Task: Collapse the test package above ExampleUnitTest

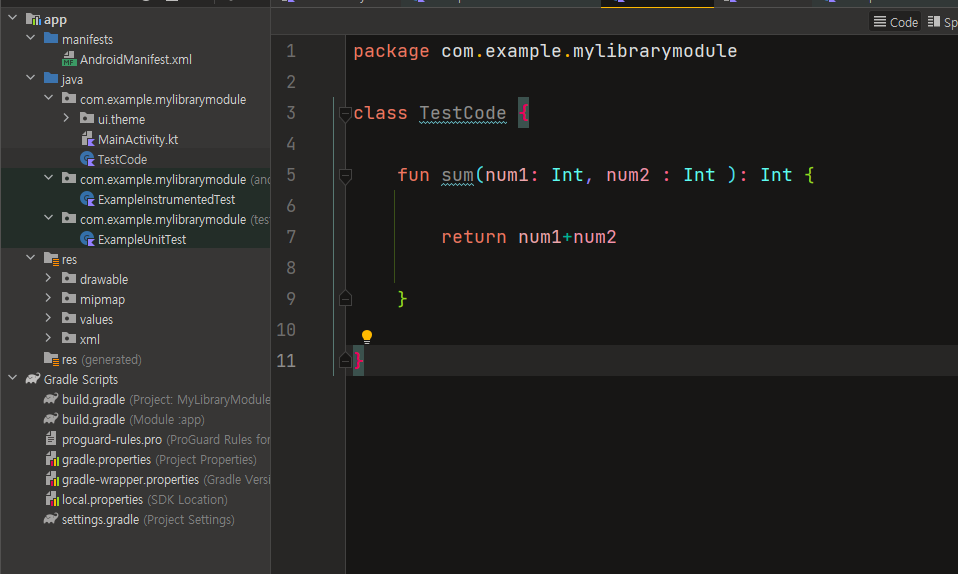Action: 49,218
